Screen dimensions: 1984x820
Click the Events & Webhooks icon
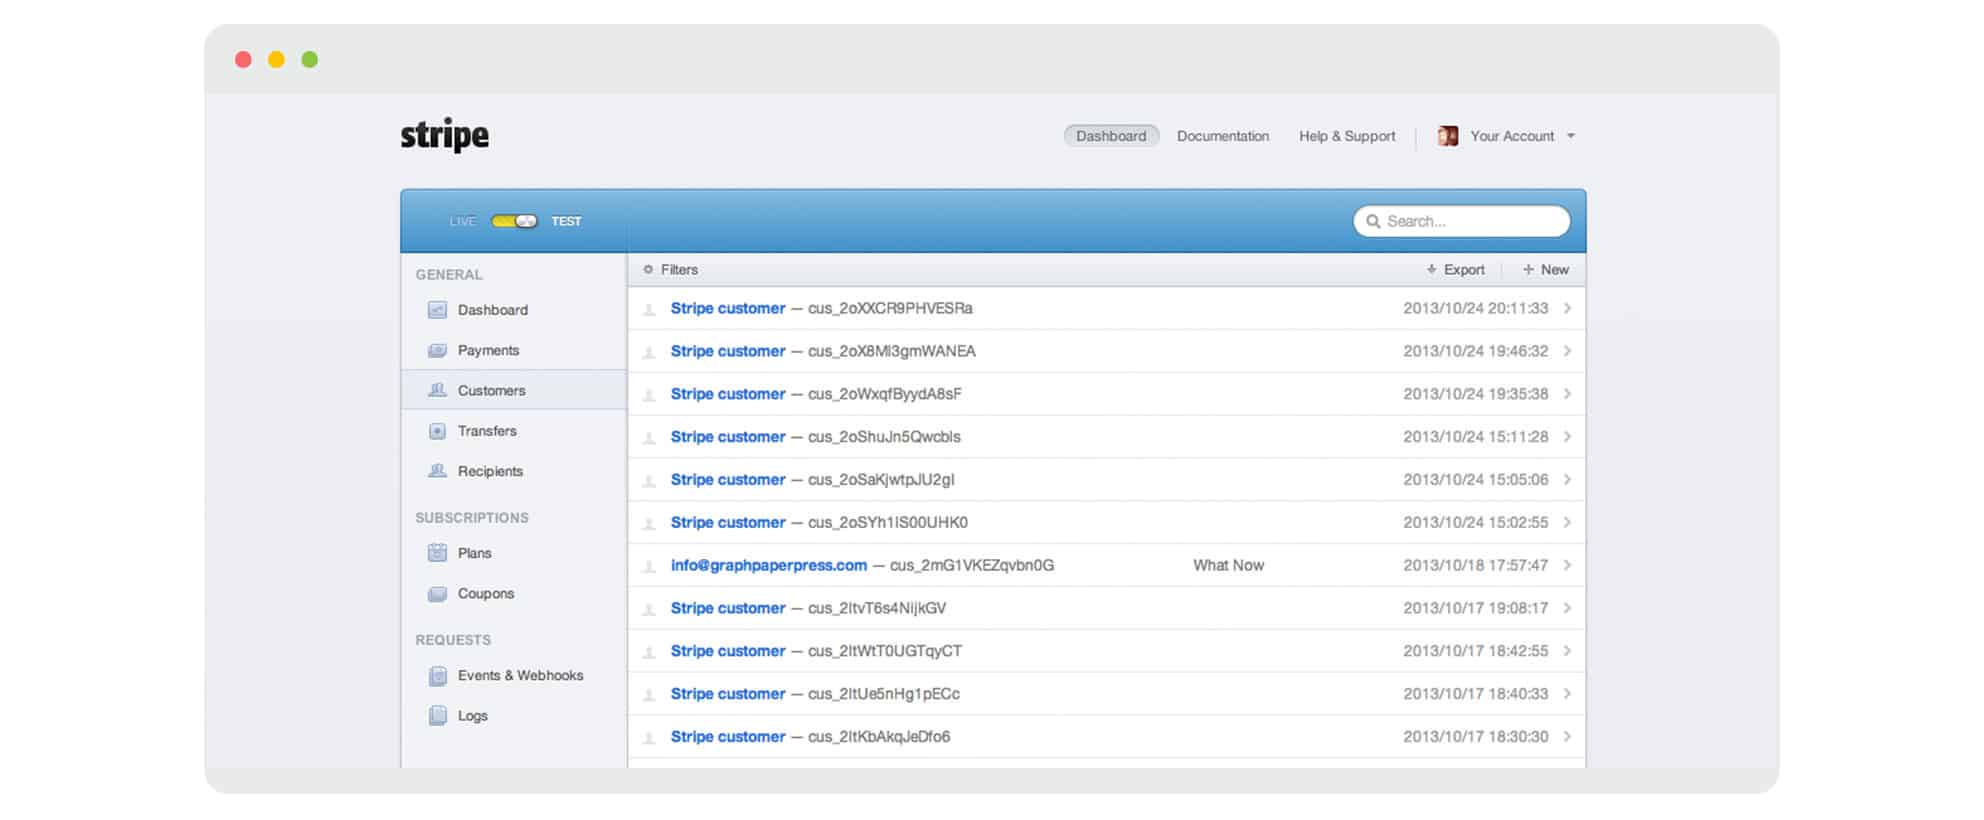coord(437,676)
